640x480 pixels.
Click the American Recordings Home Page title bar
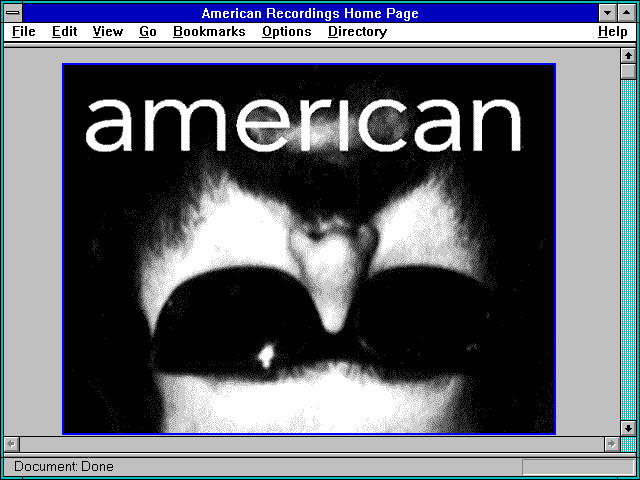310,13
